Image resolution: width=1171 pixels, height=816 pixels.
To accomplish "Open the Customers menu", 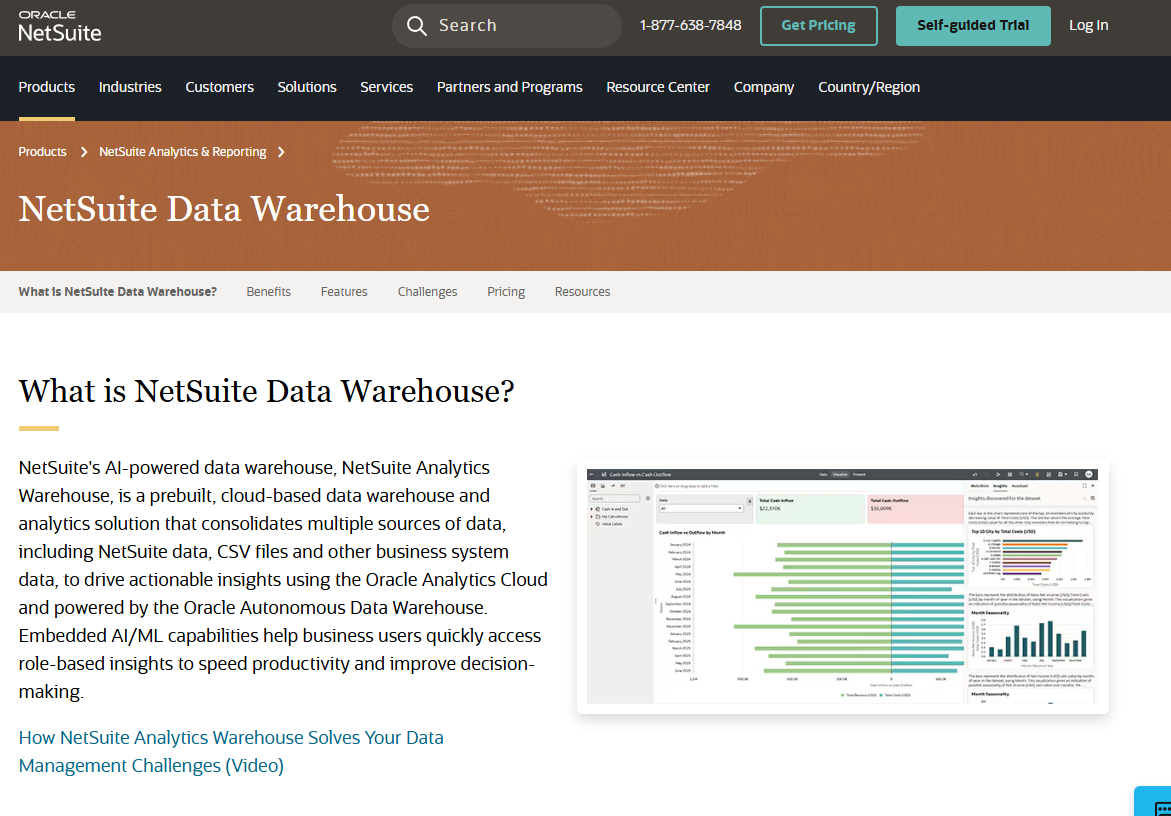I will pyautogui.click(x=220, y=87).
